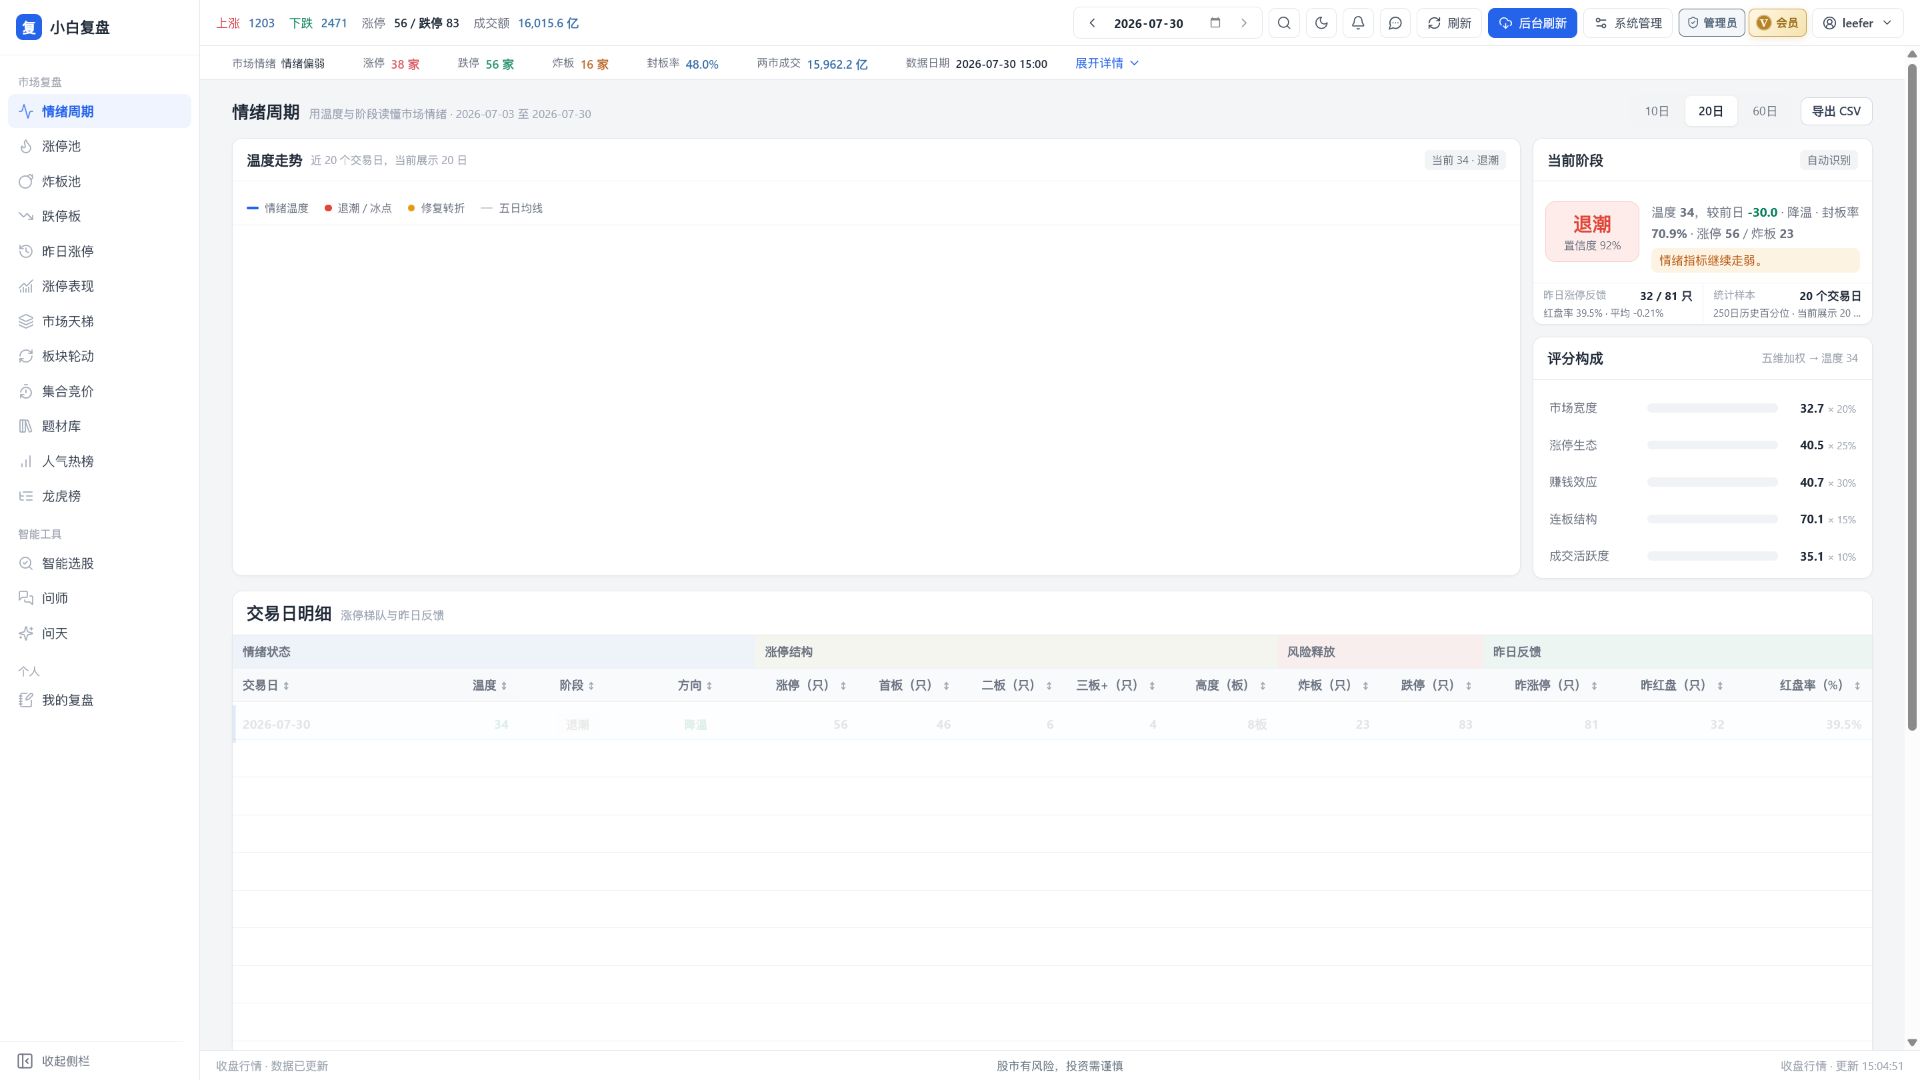Open the search icon in top bar

(x=1284, y=23)
